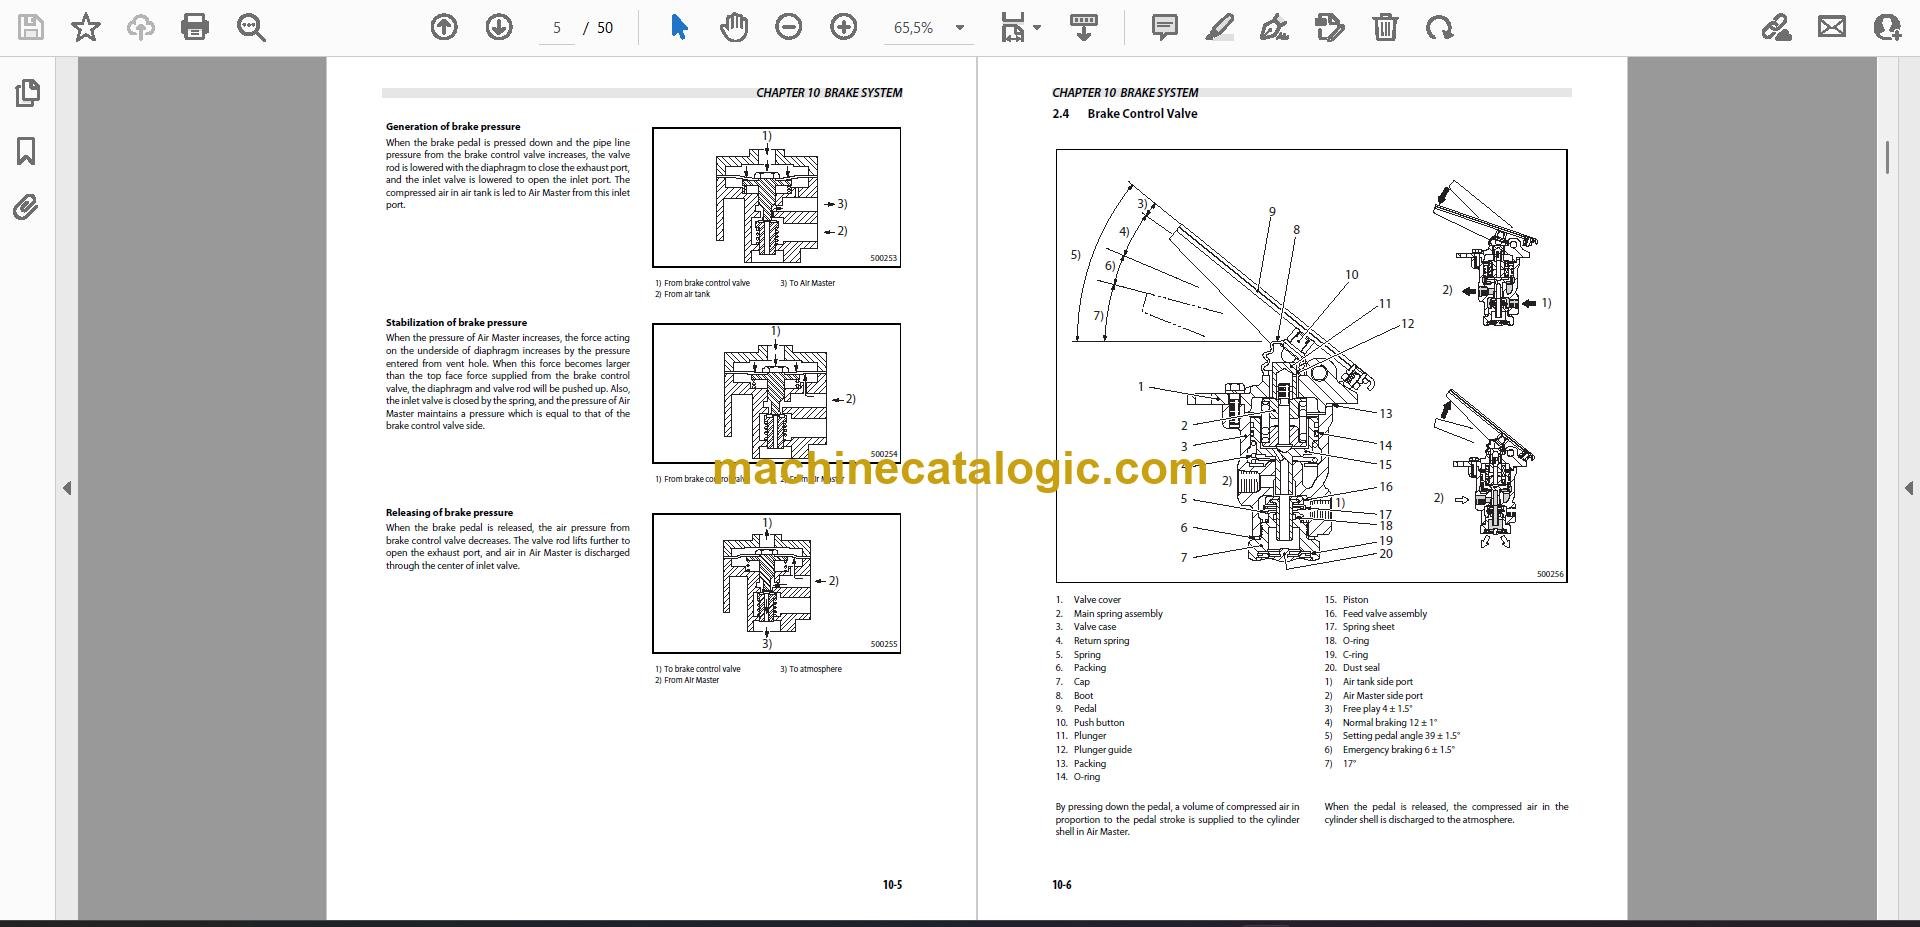Delete with the trash icon

(x=1385, y=27)
